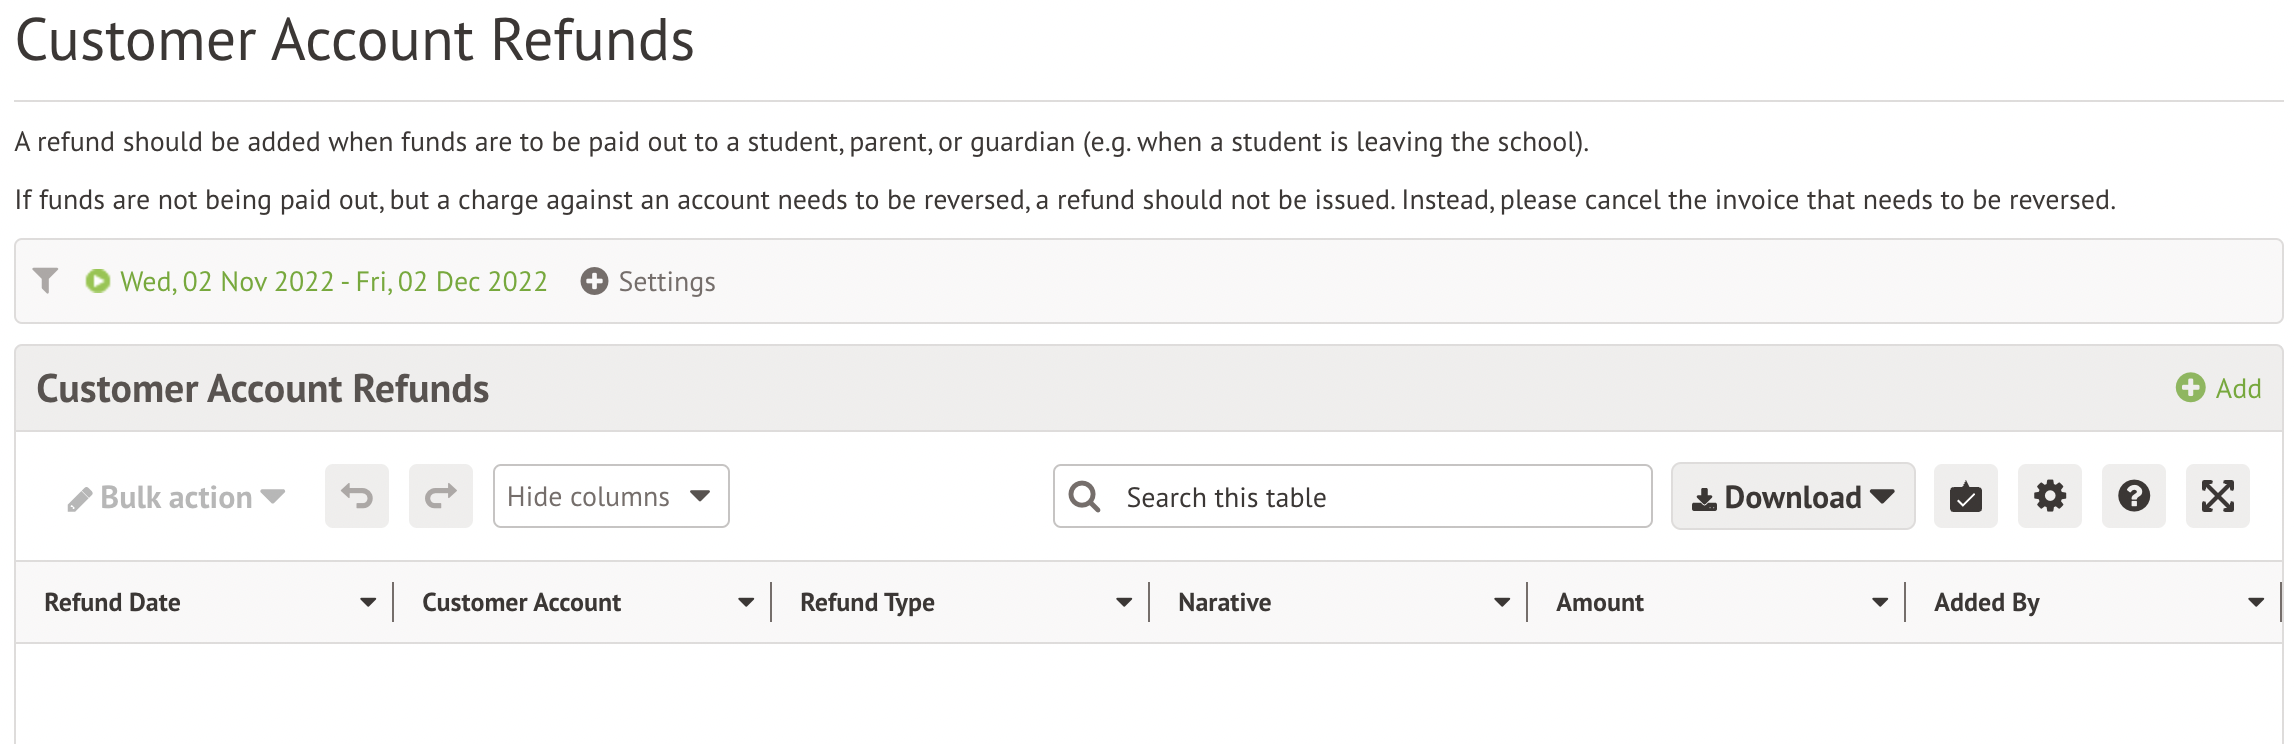The height and width of the screenshot is (744, 2294).
Task: Click the undo arrow icon
Action: point(357,496)
